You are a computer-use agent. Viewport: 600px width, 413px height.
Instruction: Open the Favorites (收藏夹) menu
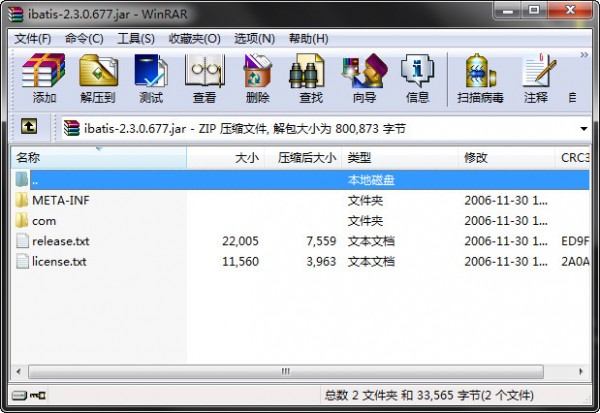point(194,39)
